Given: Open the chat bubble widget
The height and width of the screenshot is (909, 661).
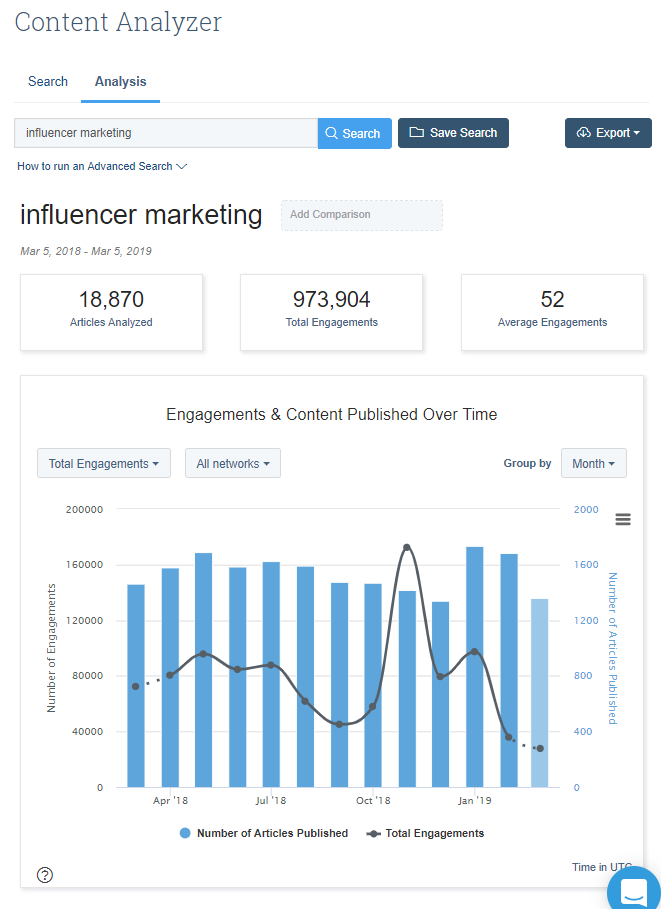Looking at the screenshot, I should pyautogui.click(x=635, y=890).
